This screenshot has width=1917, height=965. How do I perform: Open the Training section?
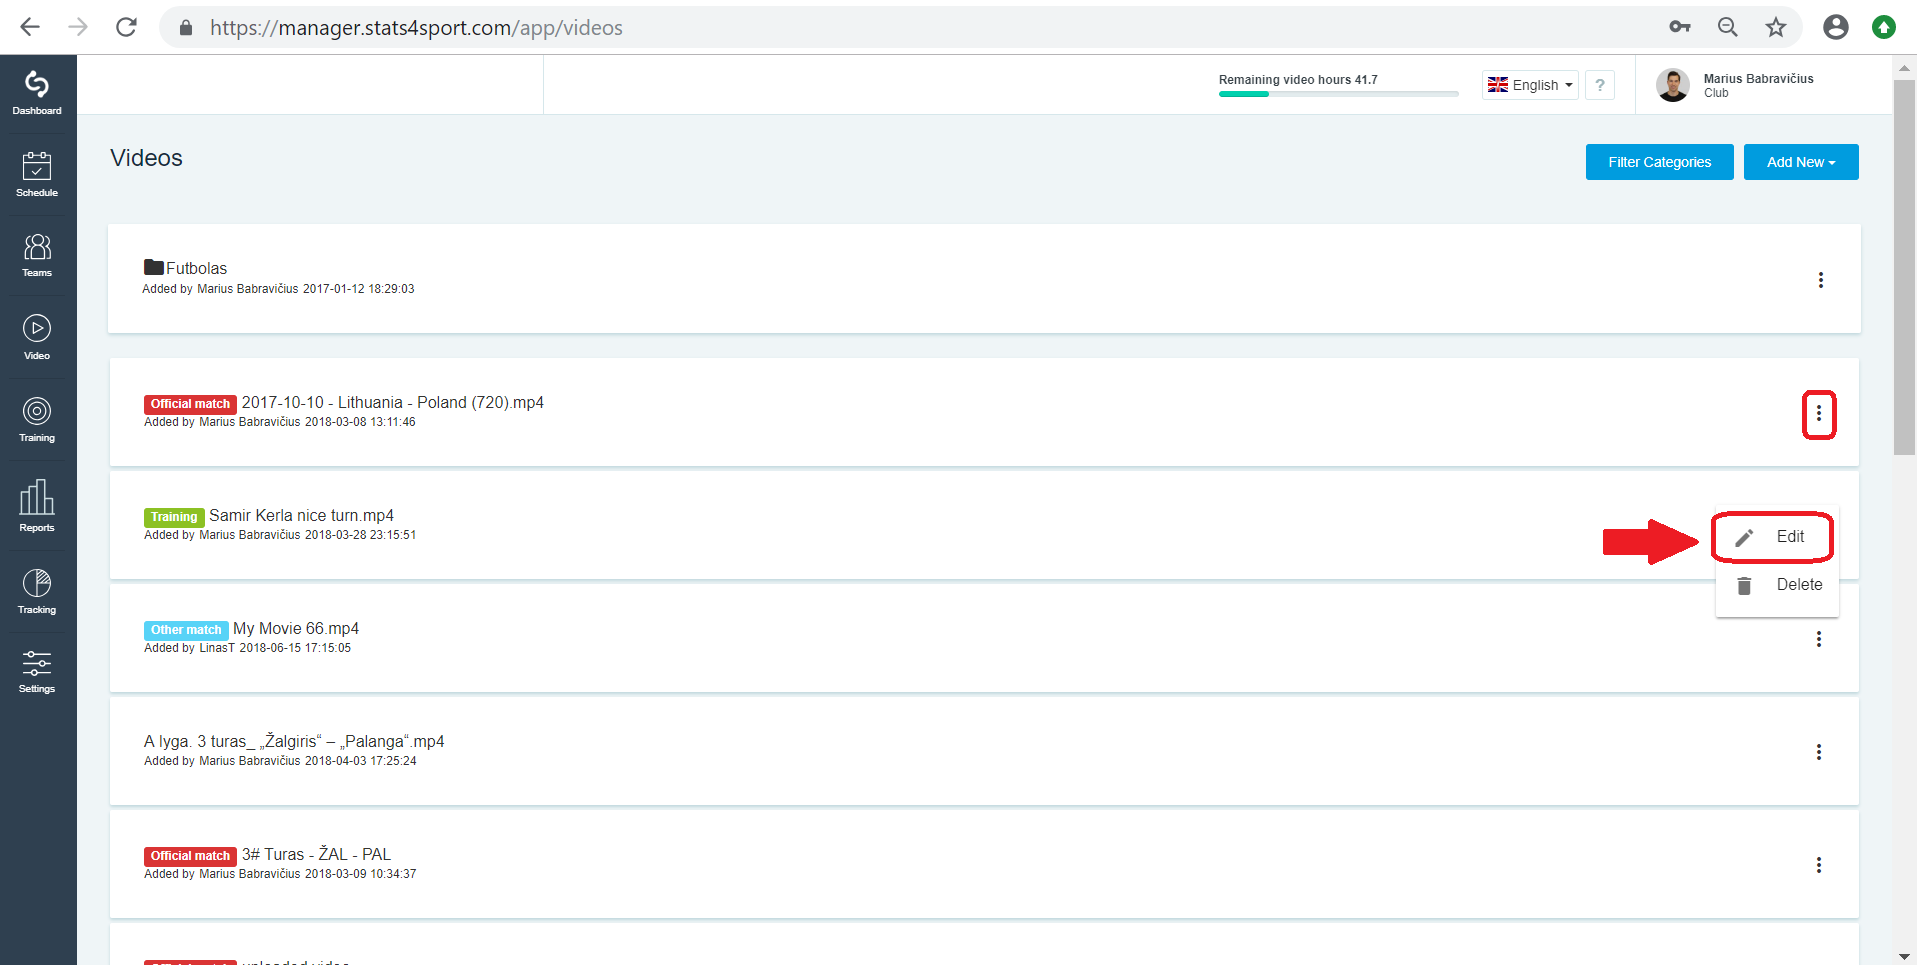pos(37,420)
